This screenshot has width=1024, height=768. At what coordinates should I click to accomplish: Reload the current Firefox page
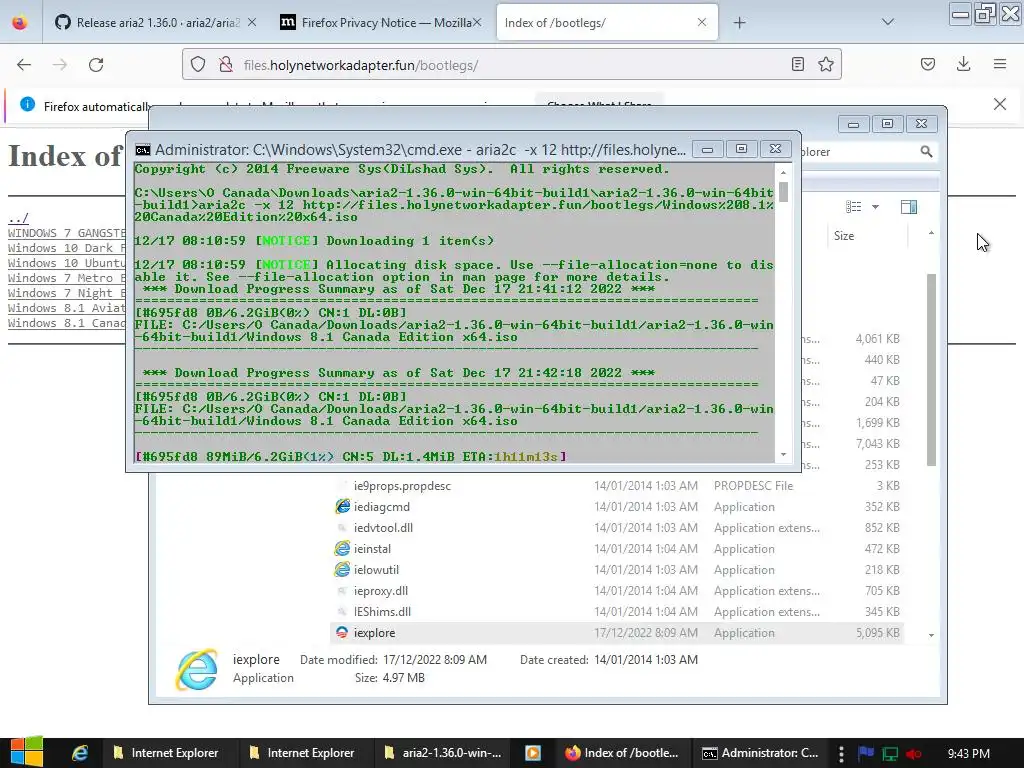point(96,65)
